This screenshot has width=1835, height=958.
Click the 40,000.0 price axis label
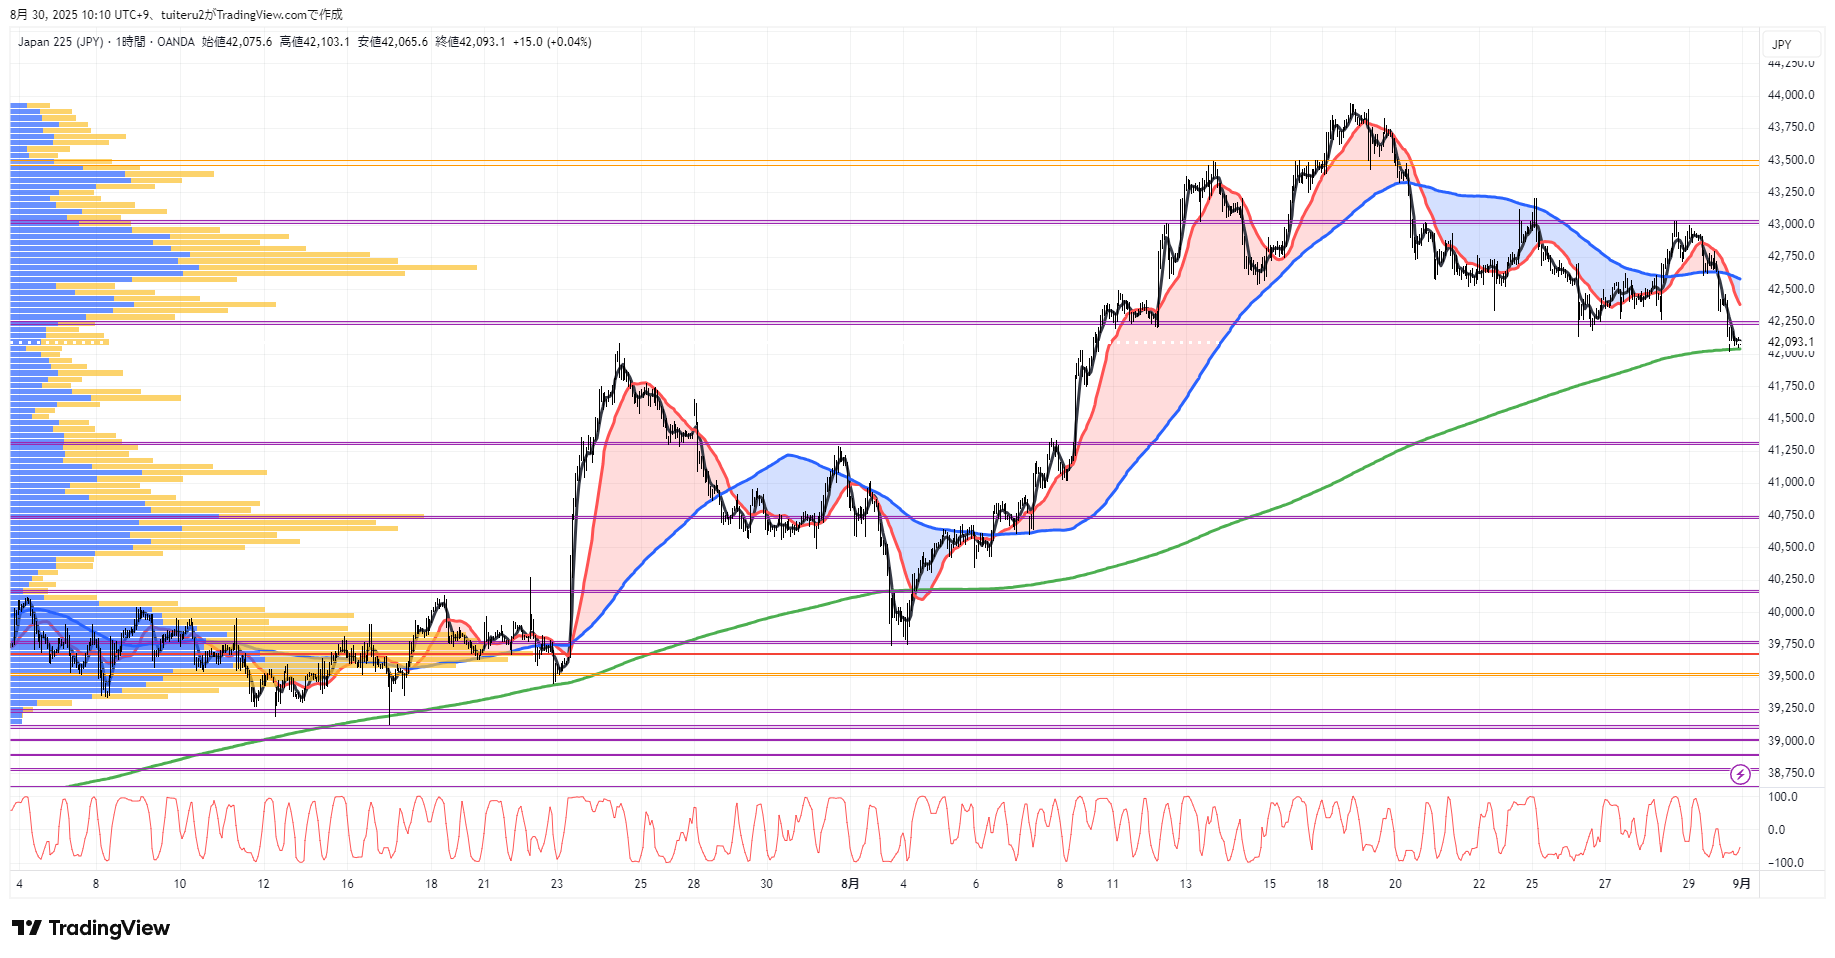pyautogui.click(x=1791, y=612)
